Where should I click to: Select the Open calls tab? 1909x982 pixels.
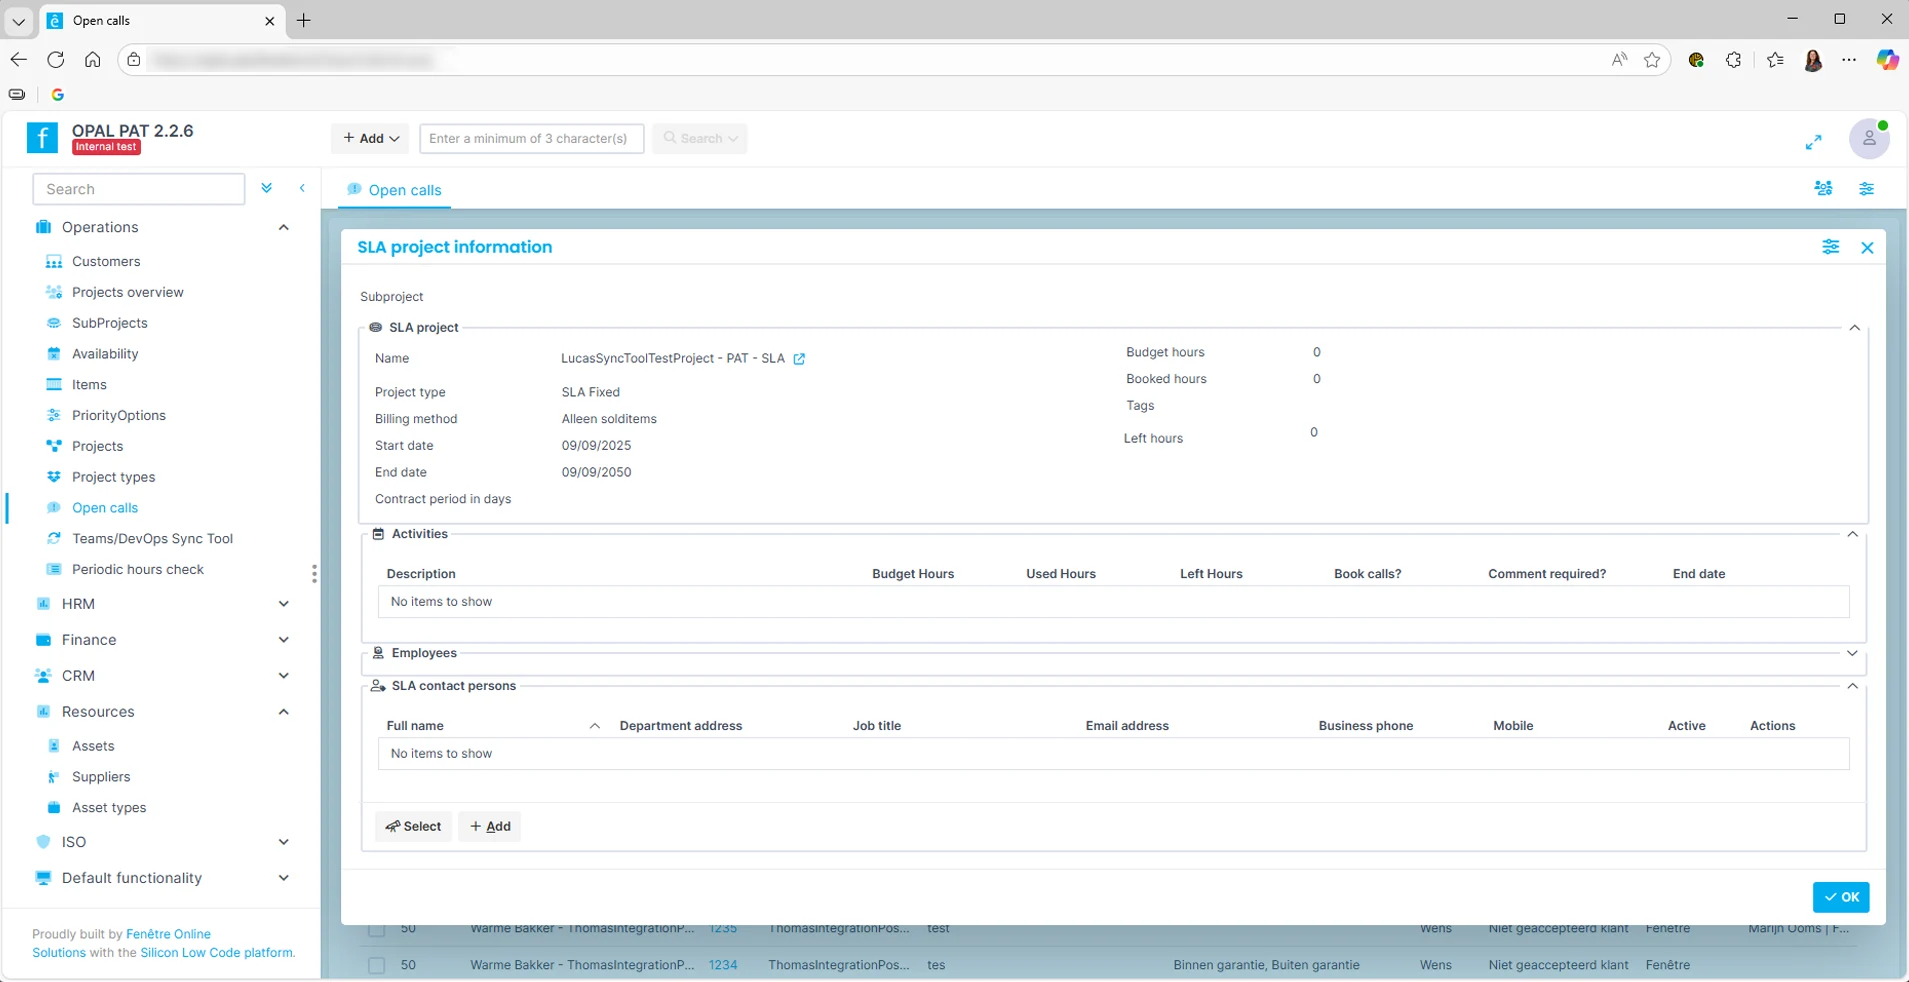tap(395, 190)
